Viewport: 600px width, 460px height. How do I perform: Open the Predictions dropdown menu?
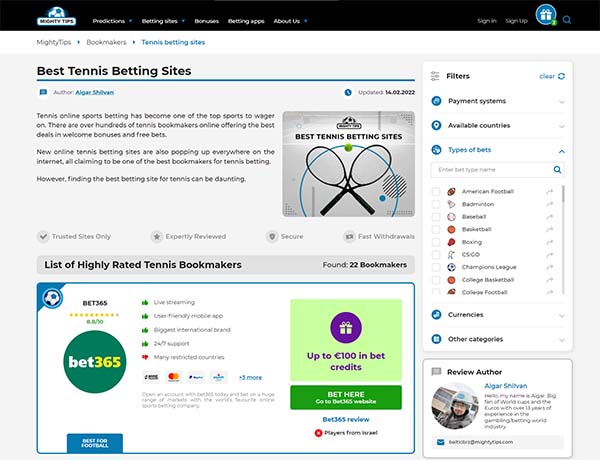coord(112,21)
